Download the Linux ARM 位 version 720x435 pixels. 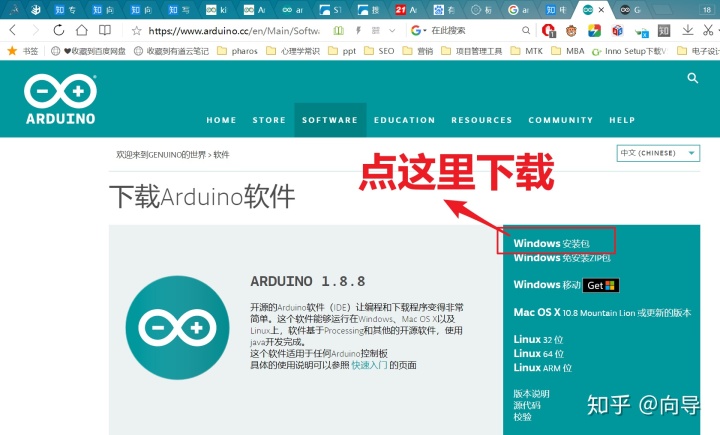(542, 367)
